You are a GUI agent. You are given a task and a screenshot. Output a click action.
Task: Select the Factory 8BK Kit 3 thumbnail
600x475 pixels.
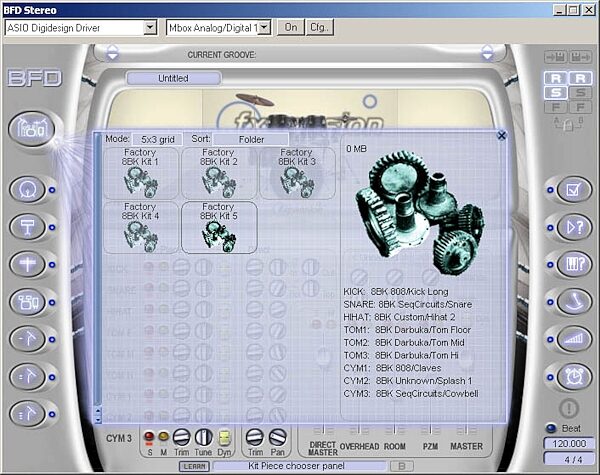297,173
